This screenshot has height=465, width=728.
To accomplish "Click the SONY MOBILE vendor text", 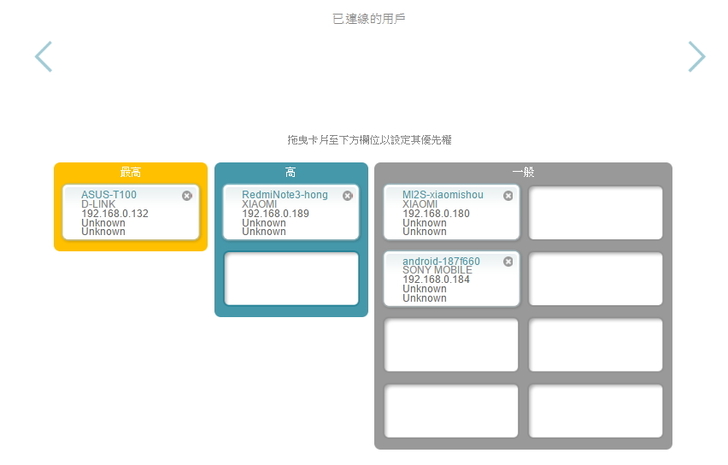I will [437, 270].
